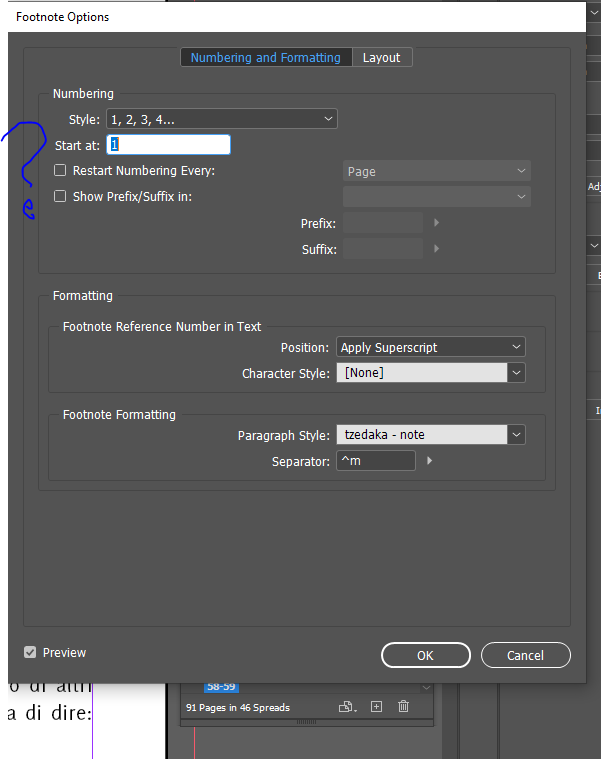Click the Edit page size icon
601x759 pixels.
coord(347,707)
